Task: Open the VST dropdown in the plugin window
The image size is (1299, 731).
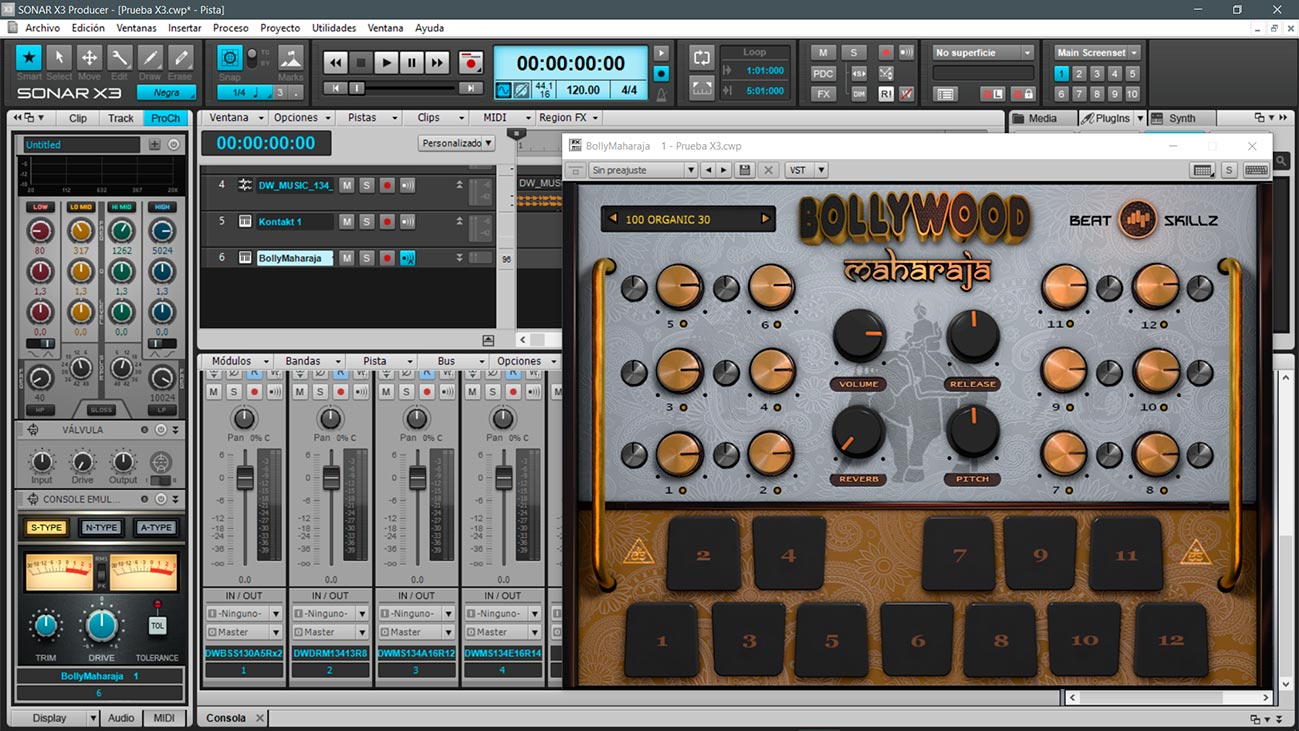Action: (806, 171)
